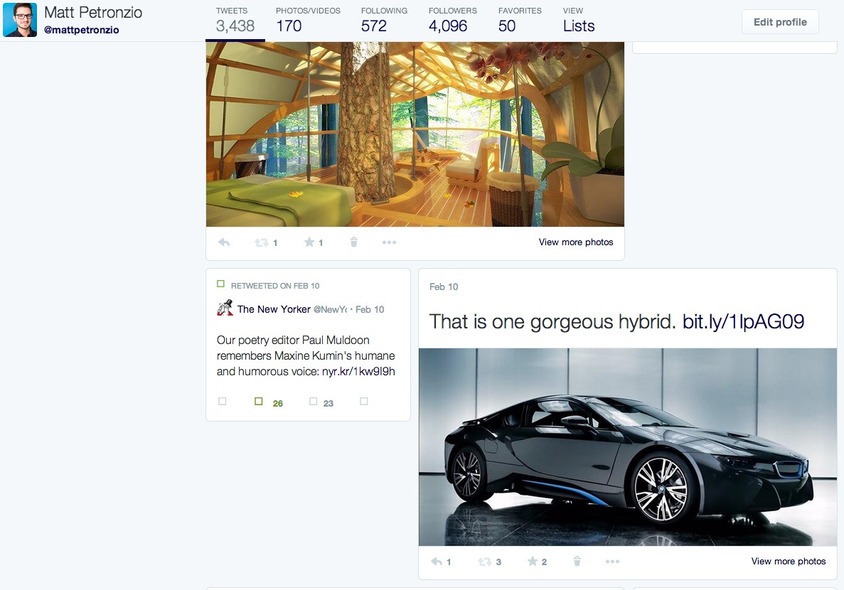Click the reply icon on The New Yorker tweet
Screen dimensions: 844x590
(222, 402)
